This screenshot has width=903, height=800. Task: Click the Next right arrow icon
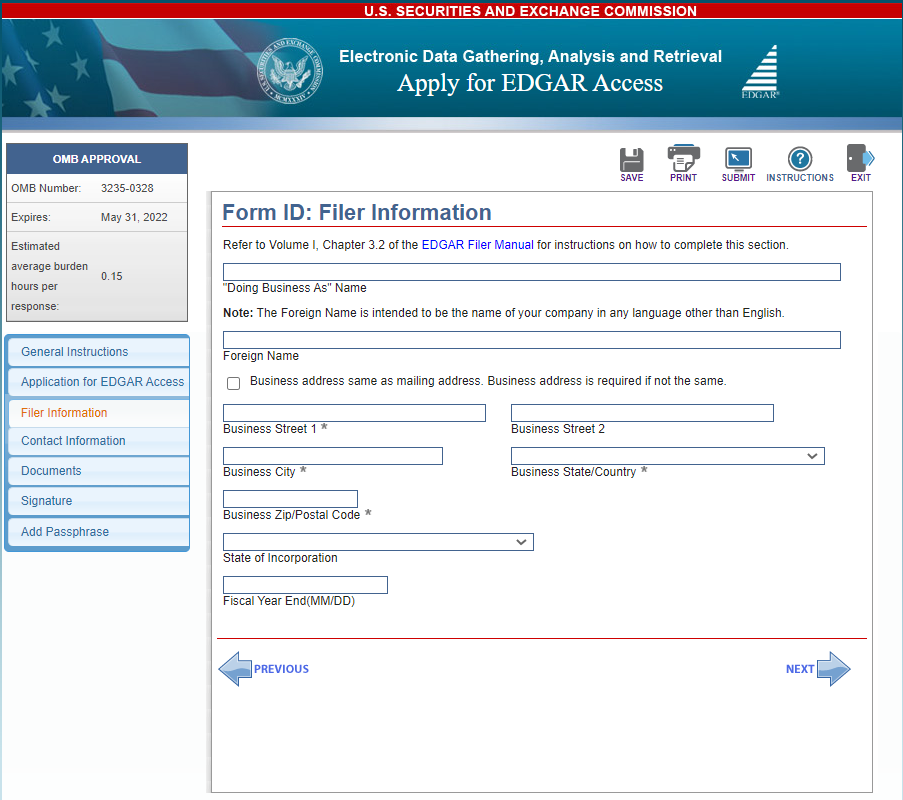832,669
